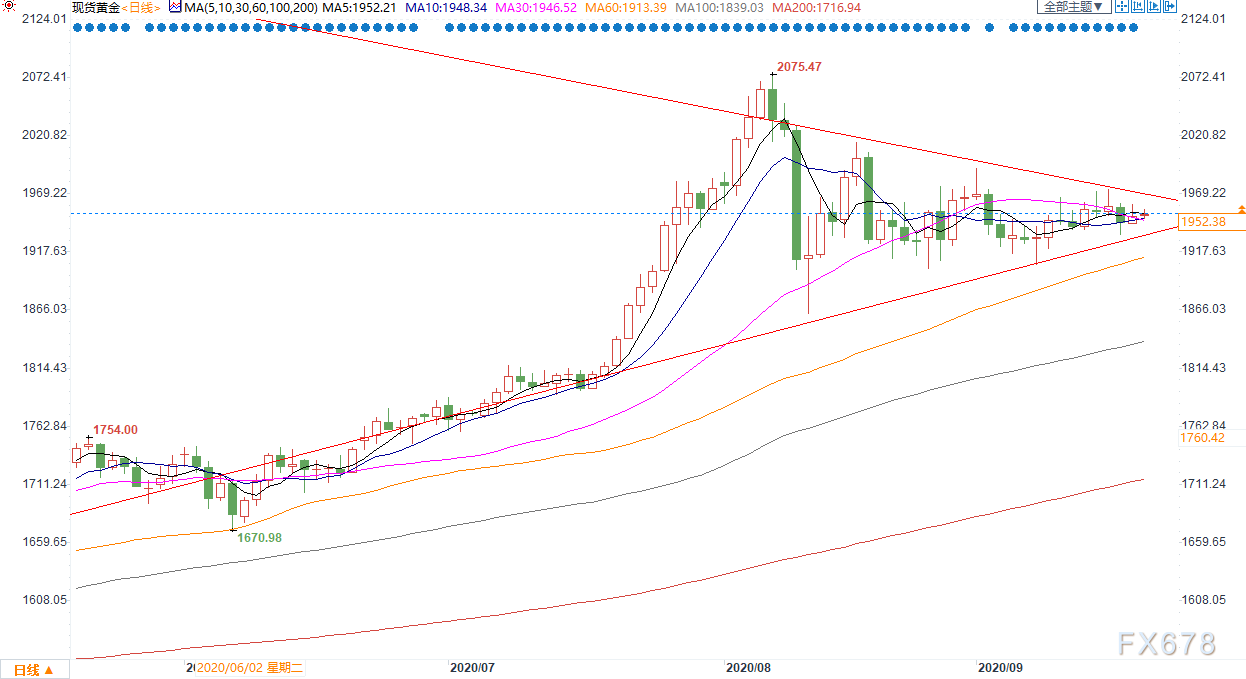Open the 全部主题 theme dropdown
Viewport: 1246px width, 679px height.
click(x=1074, y=6)
